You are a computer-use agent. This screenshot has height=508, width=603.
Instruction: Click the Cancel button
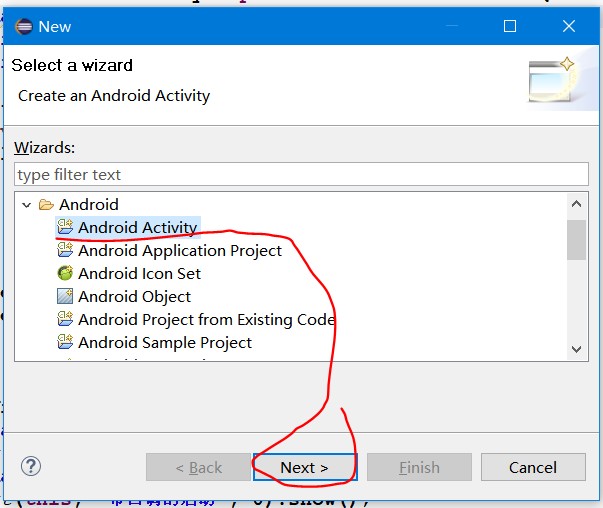coord(533,467)
